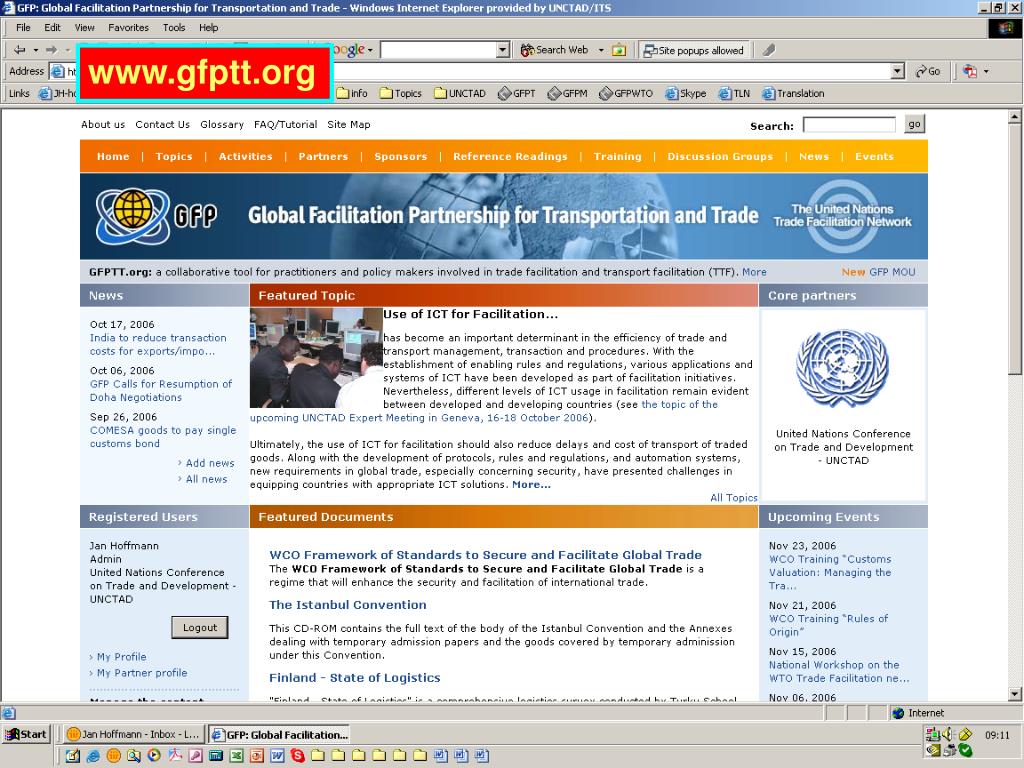
Task: Click the address bar Go button
Action: click(928, 71)
